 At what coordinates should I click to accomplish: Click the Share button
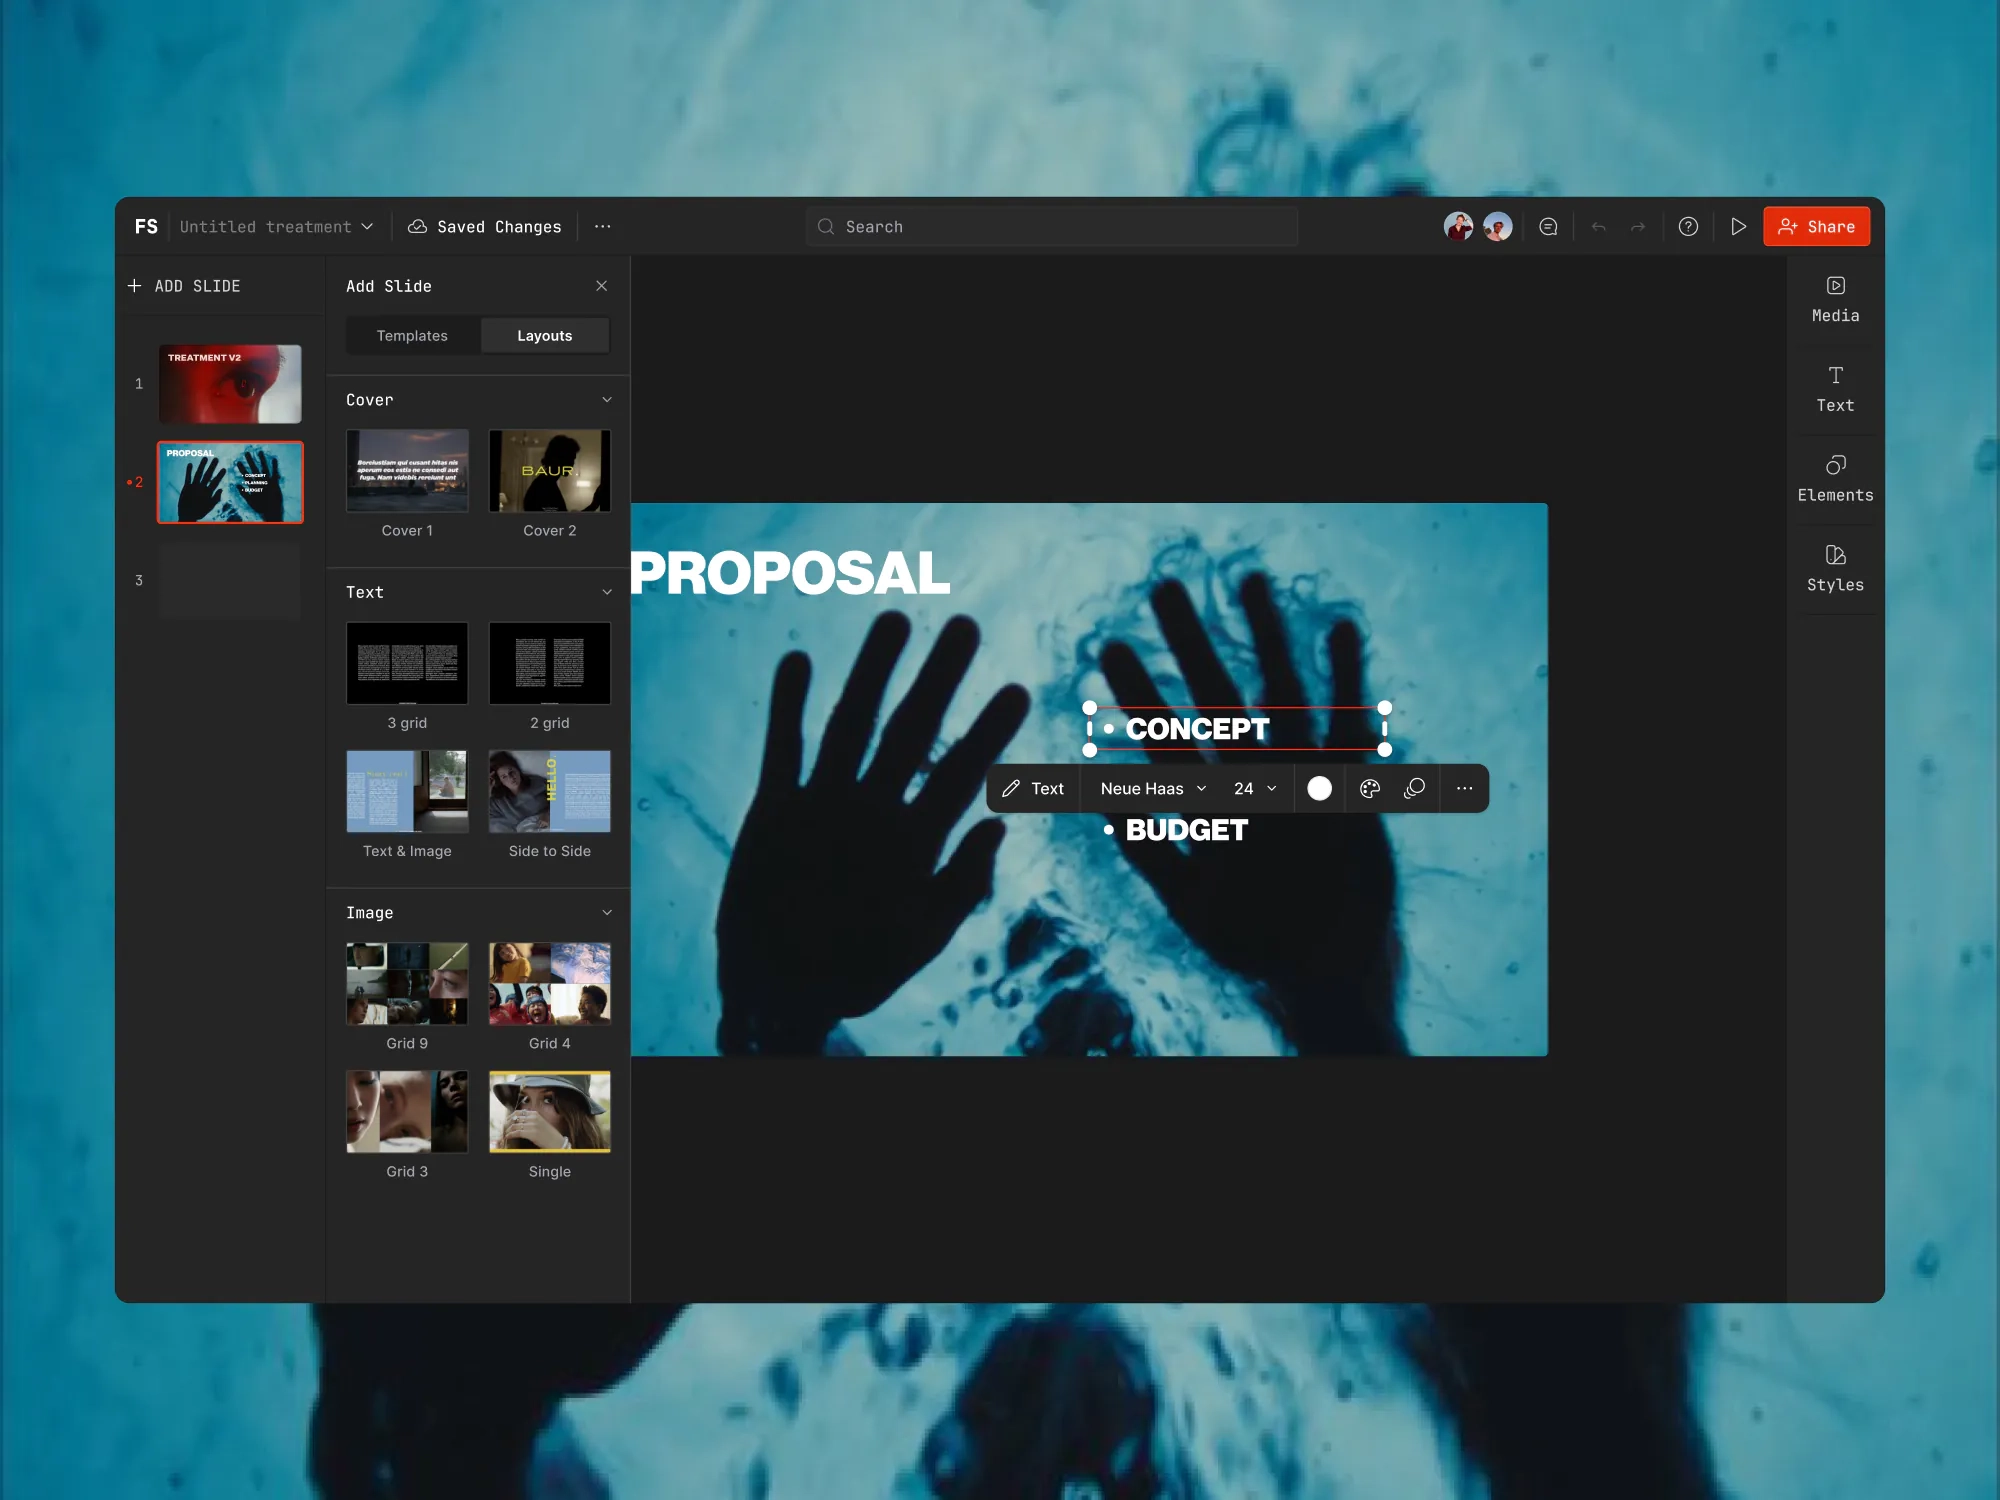1816,227
